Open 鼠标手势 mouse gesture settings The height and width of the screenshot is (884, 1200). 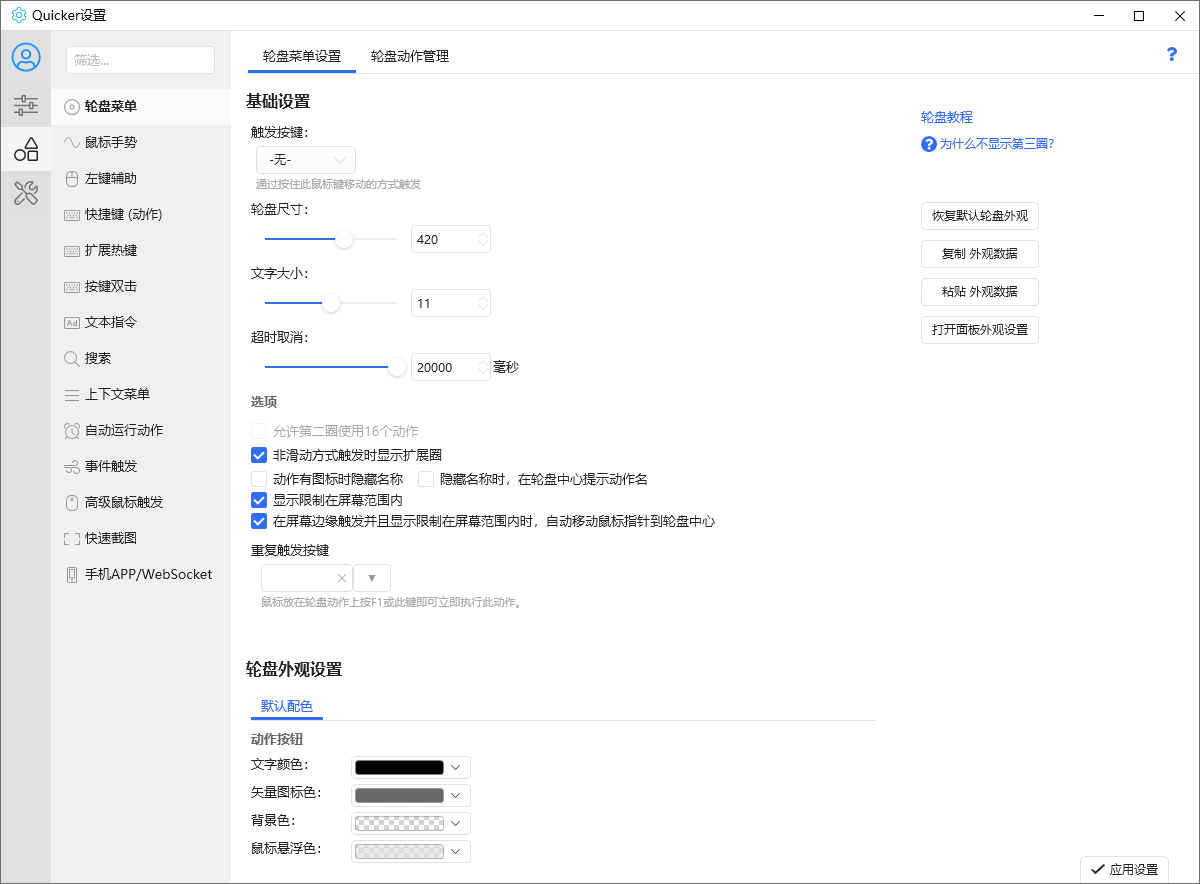click(x=110, y=143)
